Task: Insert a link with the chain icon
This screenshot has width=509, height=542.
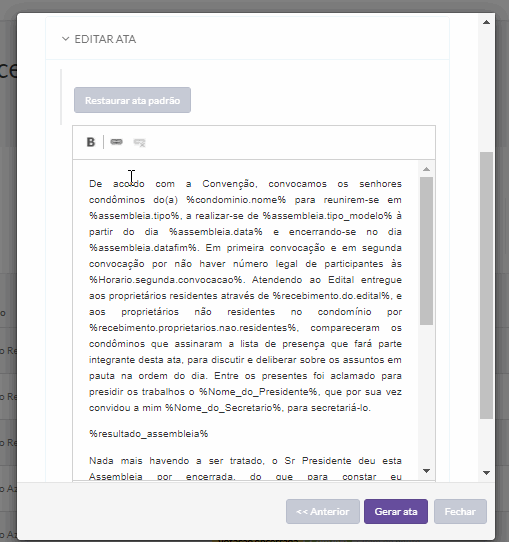Action: click(116, 142)
